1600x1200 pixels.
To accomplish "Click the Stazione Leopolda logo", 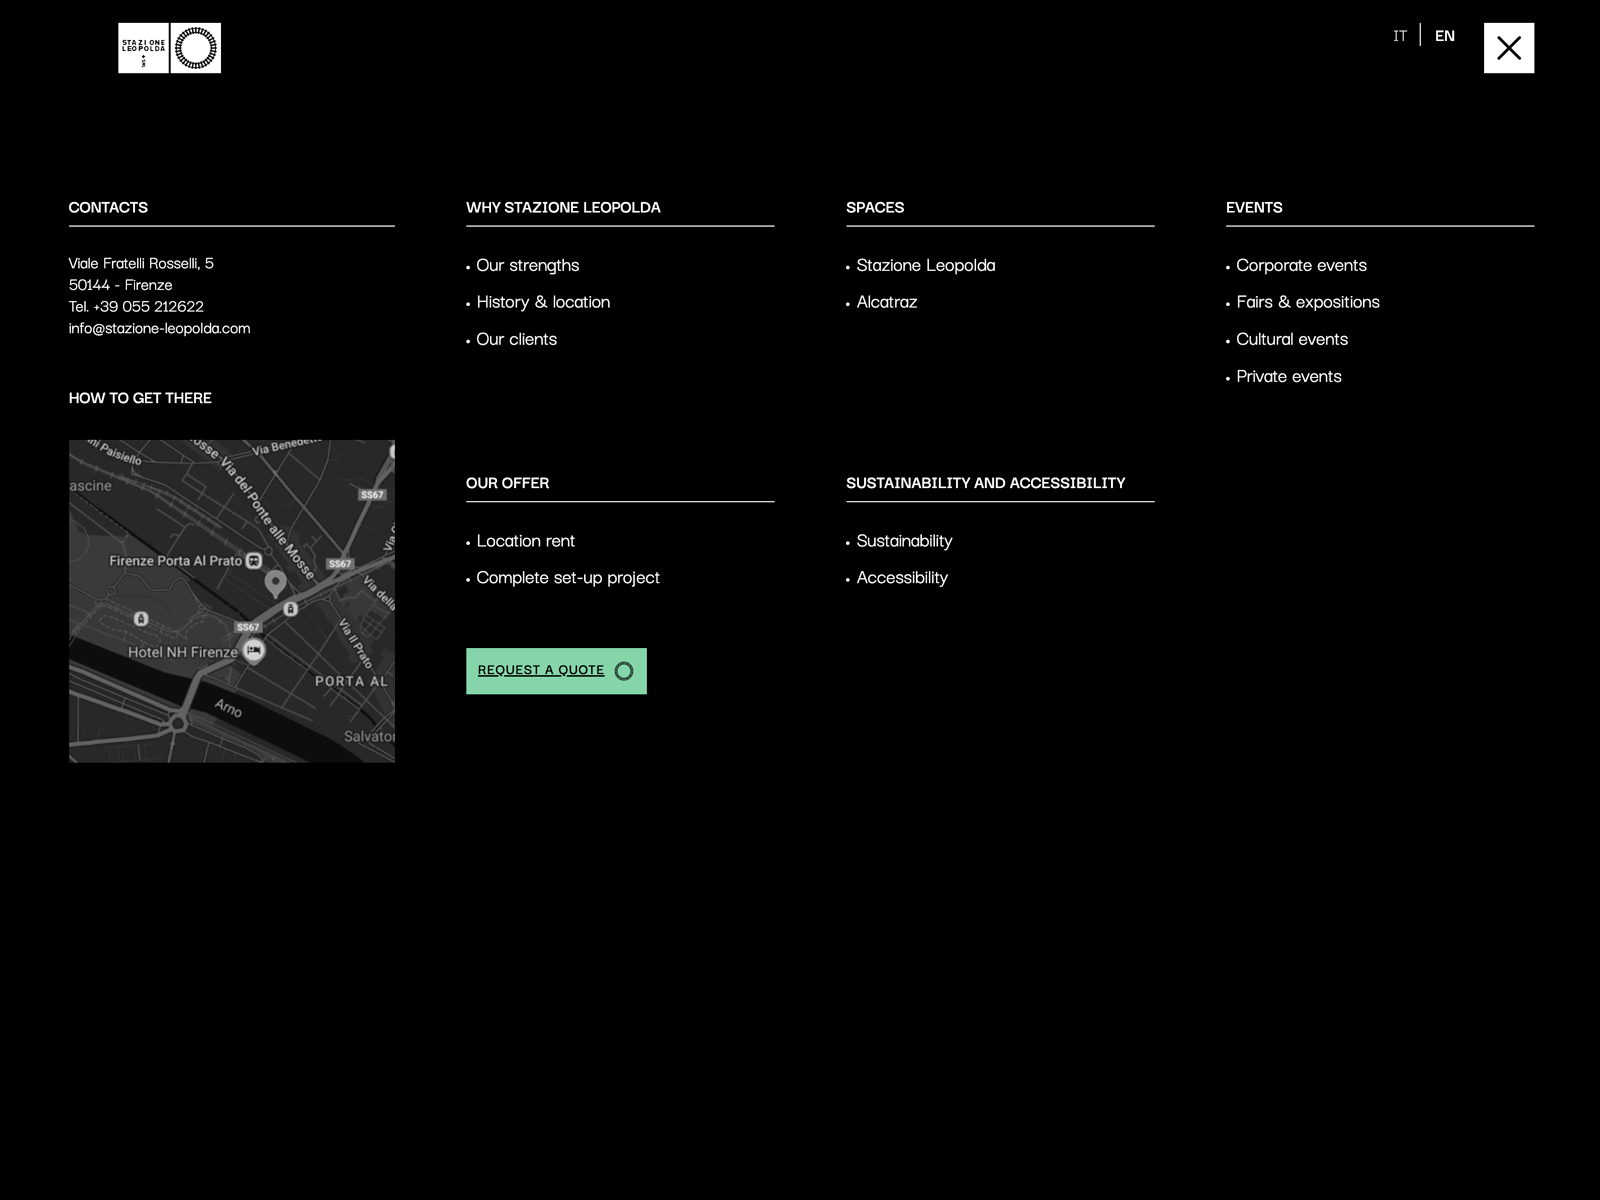I will (169, 48).
